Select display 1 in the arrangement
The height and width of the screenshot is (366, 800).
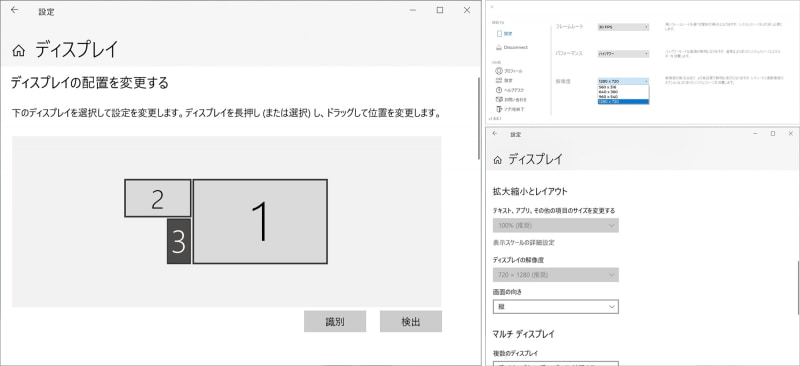(260, 222)
